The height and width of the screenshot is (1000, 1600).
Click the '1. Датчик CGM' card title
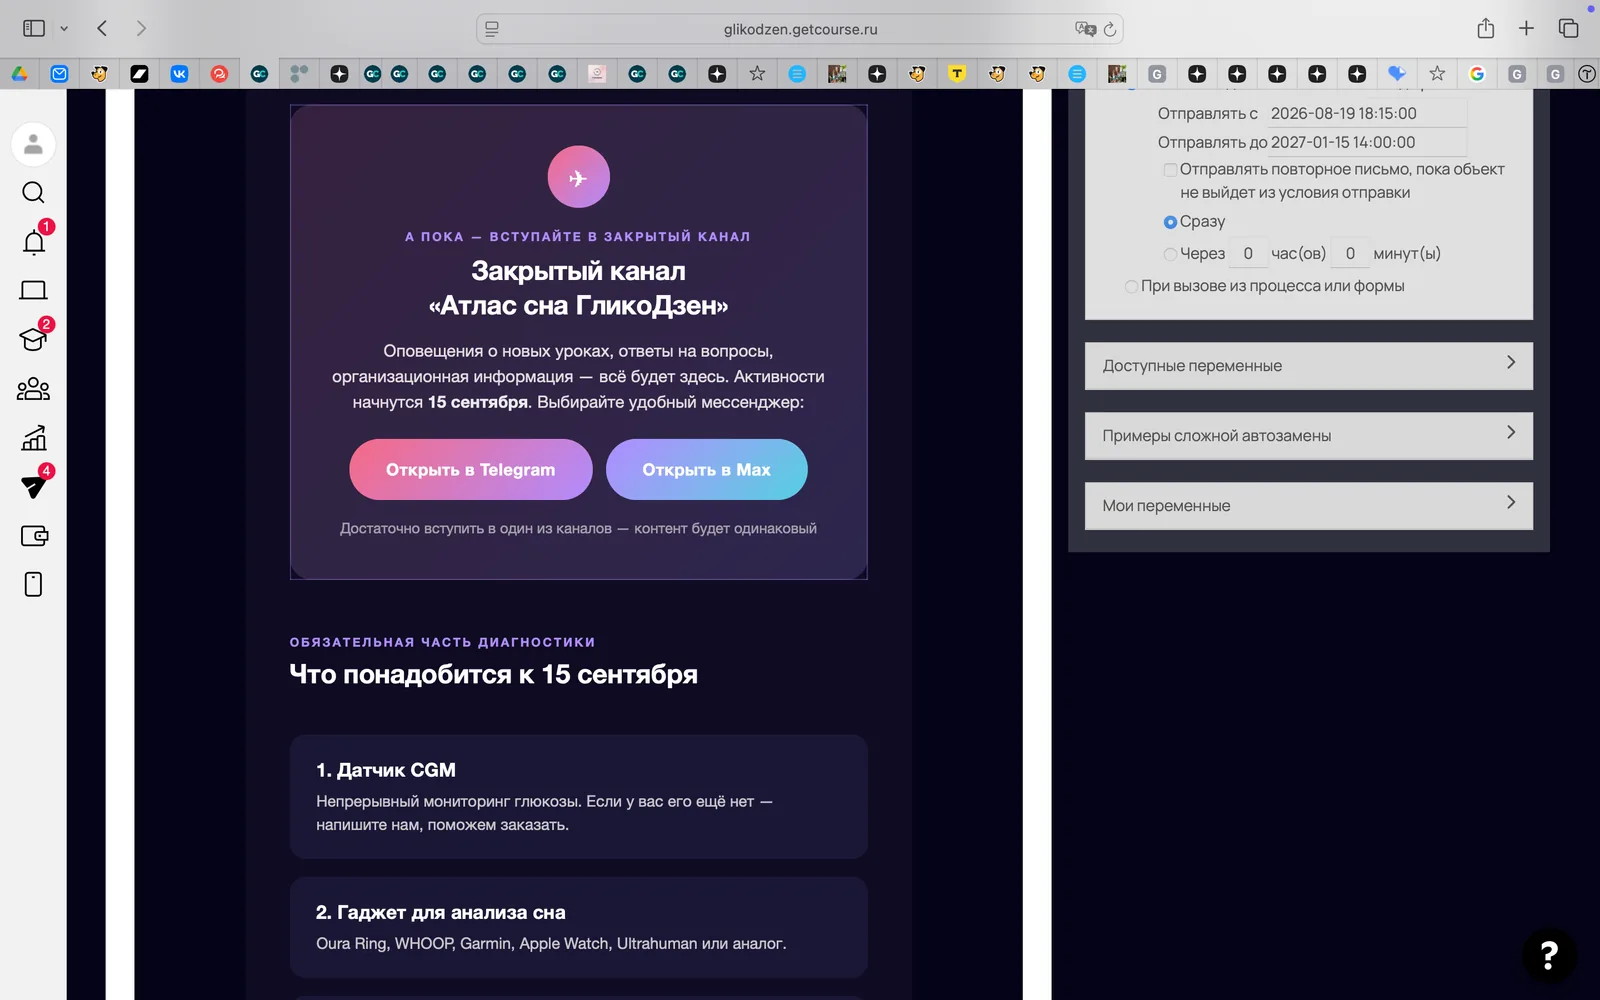pos(386,771)
